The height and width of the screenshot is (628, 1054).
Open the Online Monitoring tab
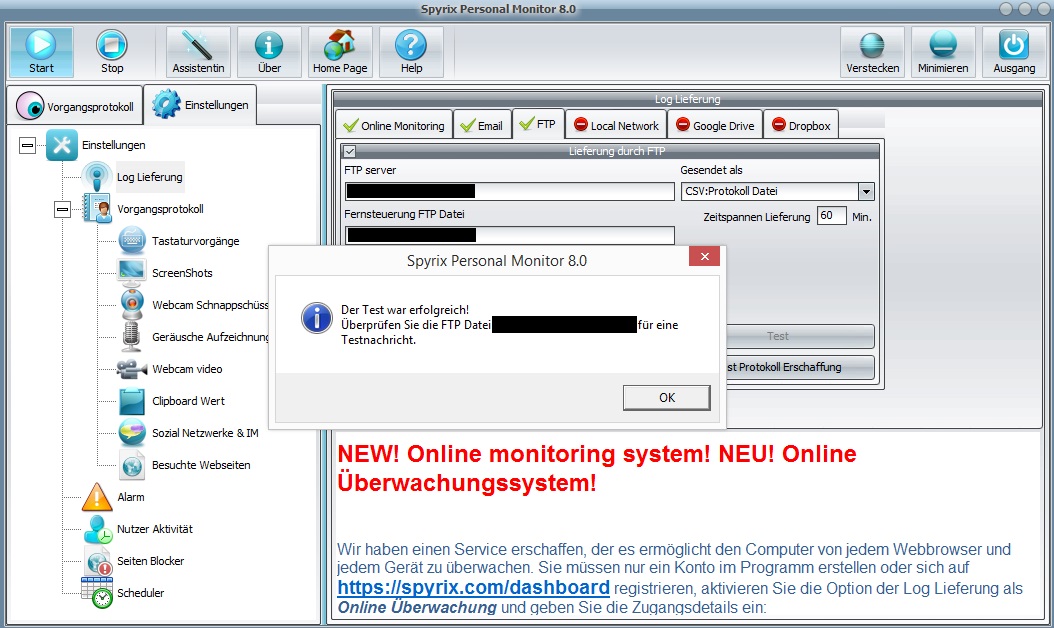coord(394,125)
